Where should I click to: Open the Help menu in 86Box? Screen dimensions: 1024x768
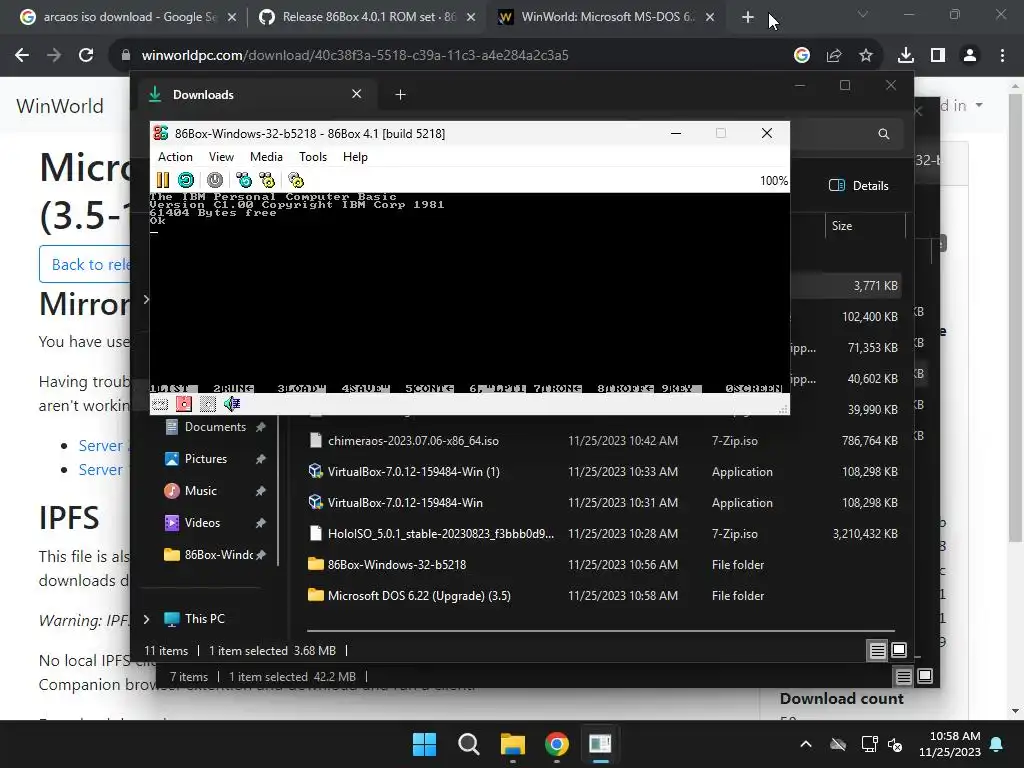(x=355, y=157)
